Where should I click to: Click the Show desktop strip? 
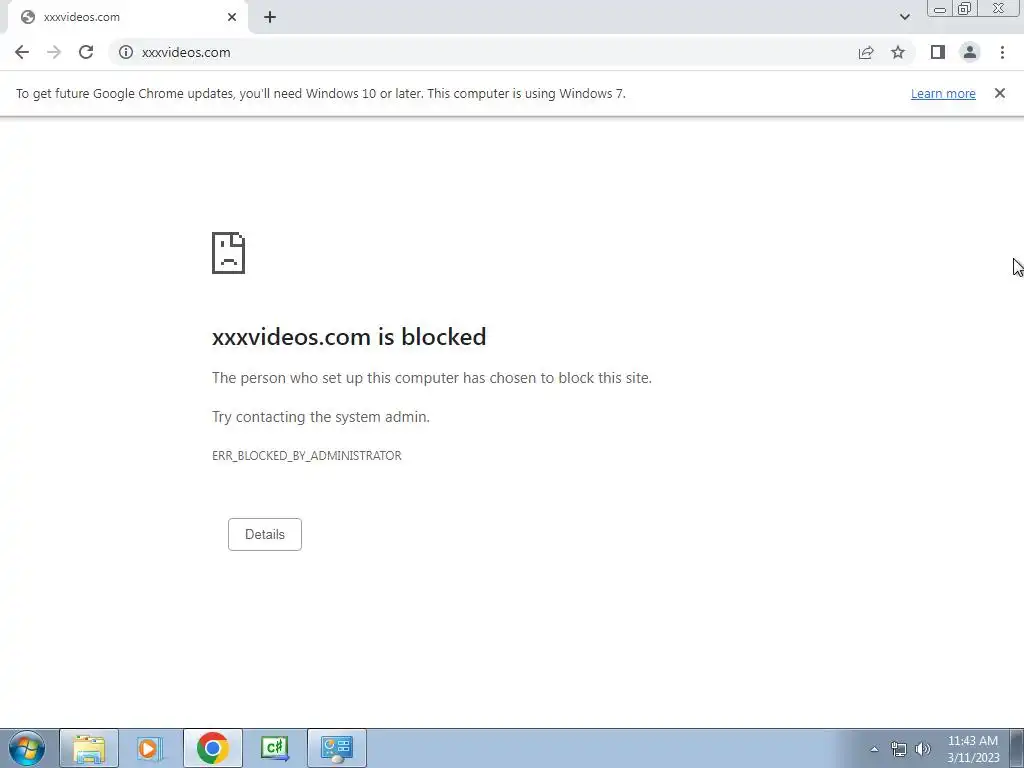[x=1017, y=748]
